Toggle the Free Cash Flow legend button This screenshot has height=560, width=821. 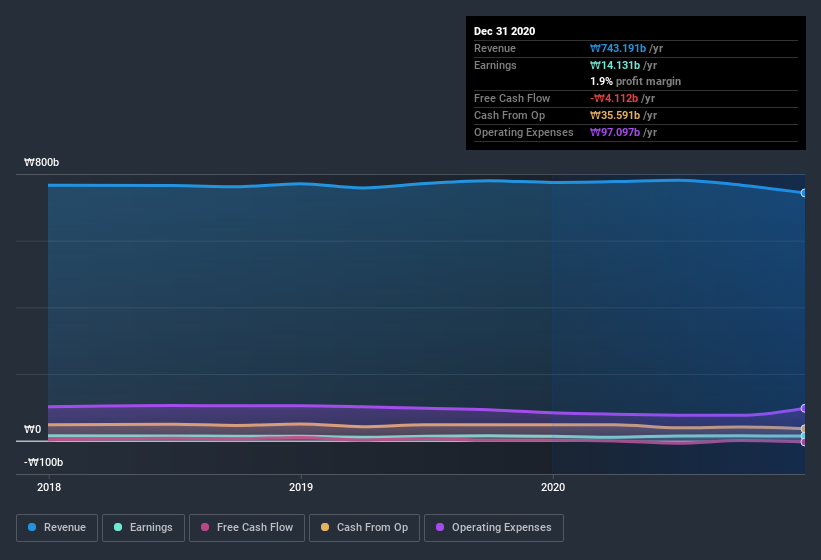(x=247, y=528)
